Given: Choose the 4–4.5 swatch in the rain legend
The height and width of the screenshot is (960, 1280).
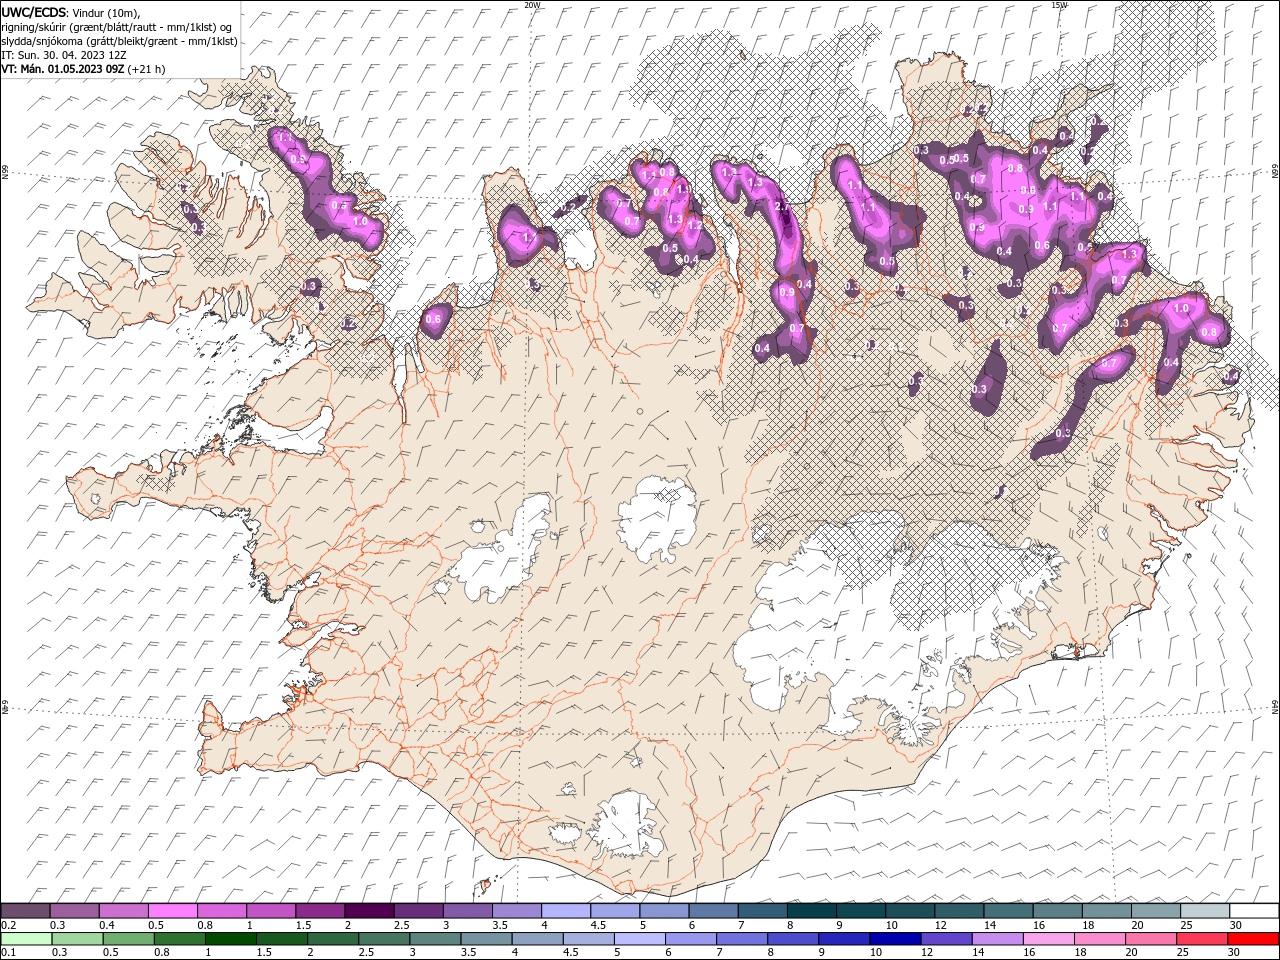Looking at the screenshot, I should point(537,939).
